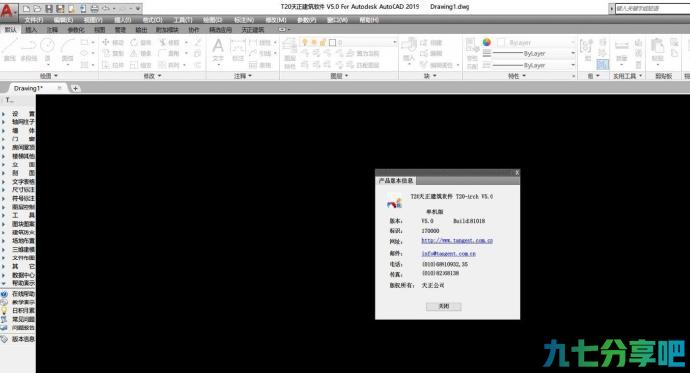
Task: Switch to the 天正建筑 ribbon tab
Action: 253,29
